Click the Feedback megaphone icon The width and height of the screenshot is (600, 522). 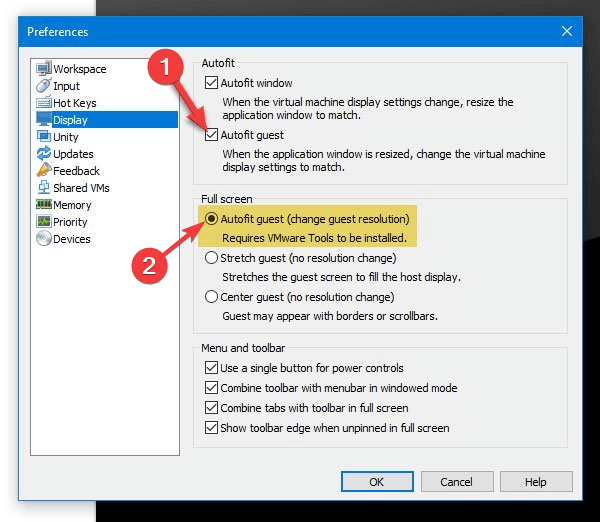(44, 170)
